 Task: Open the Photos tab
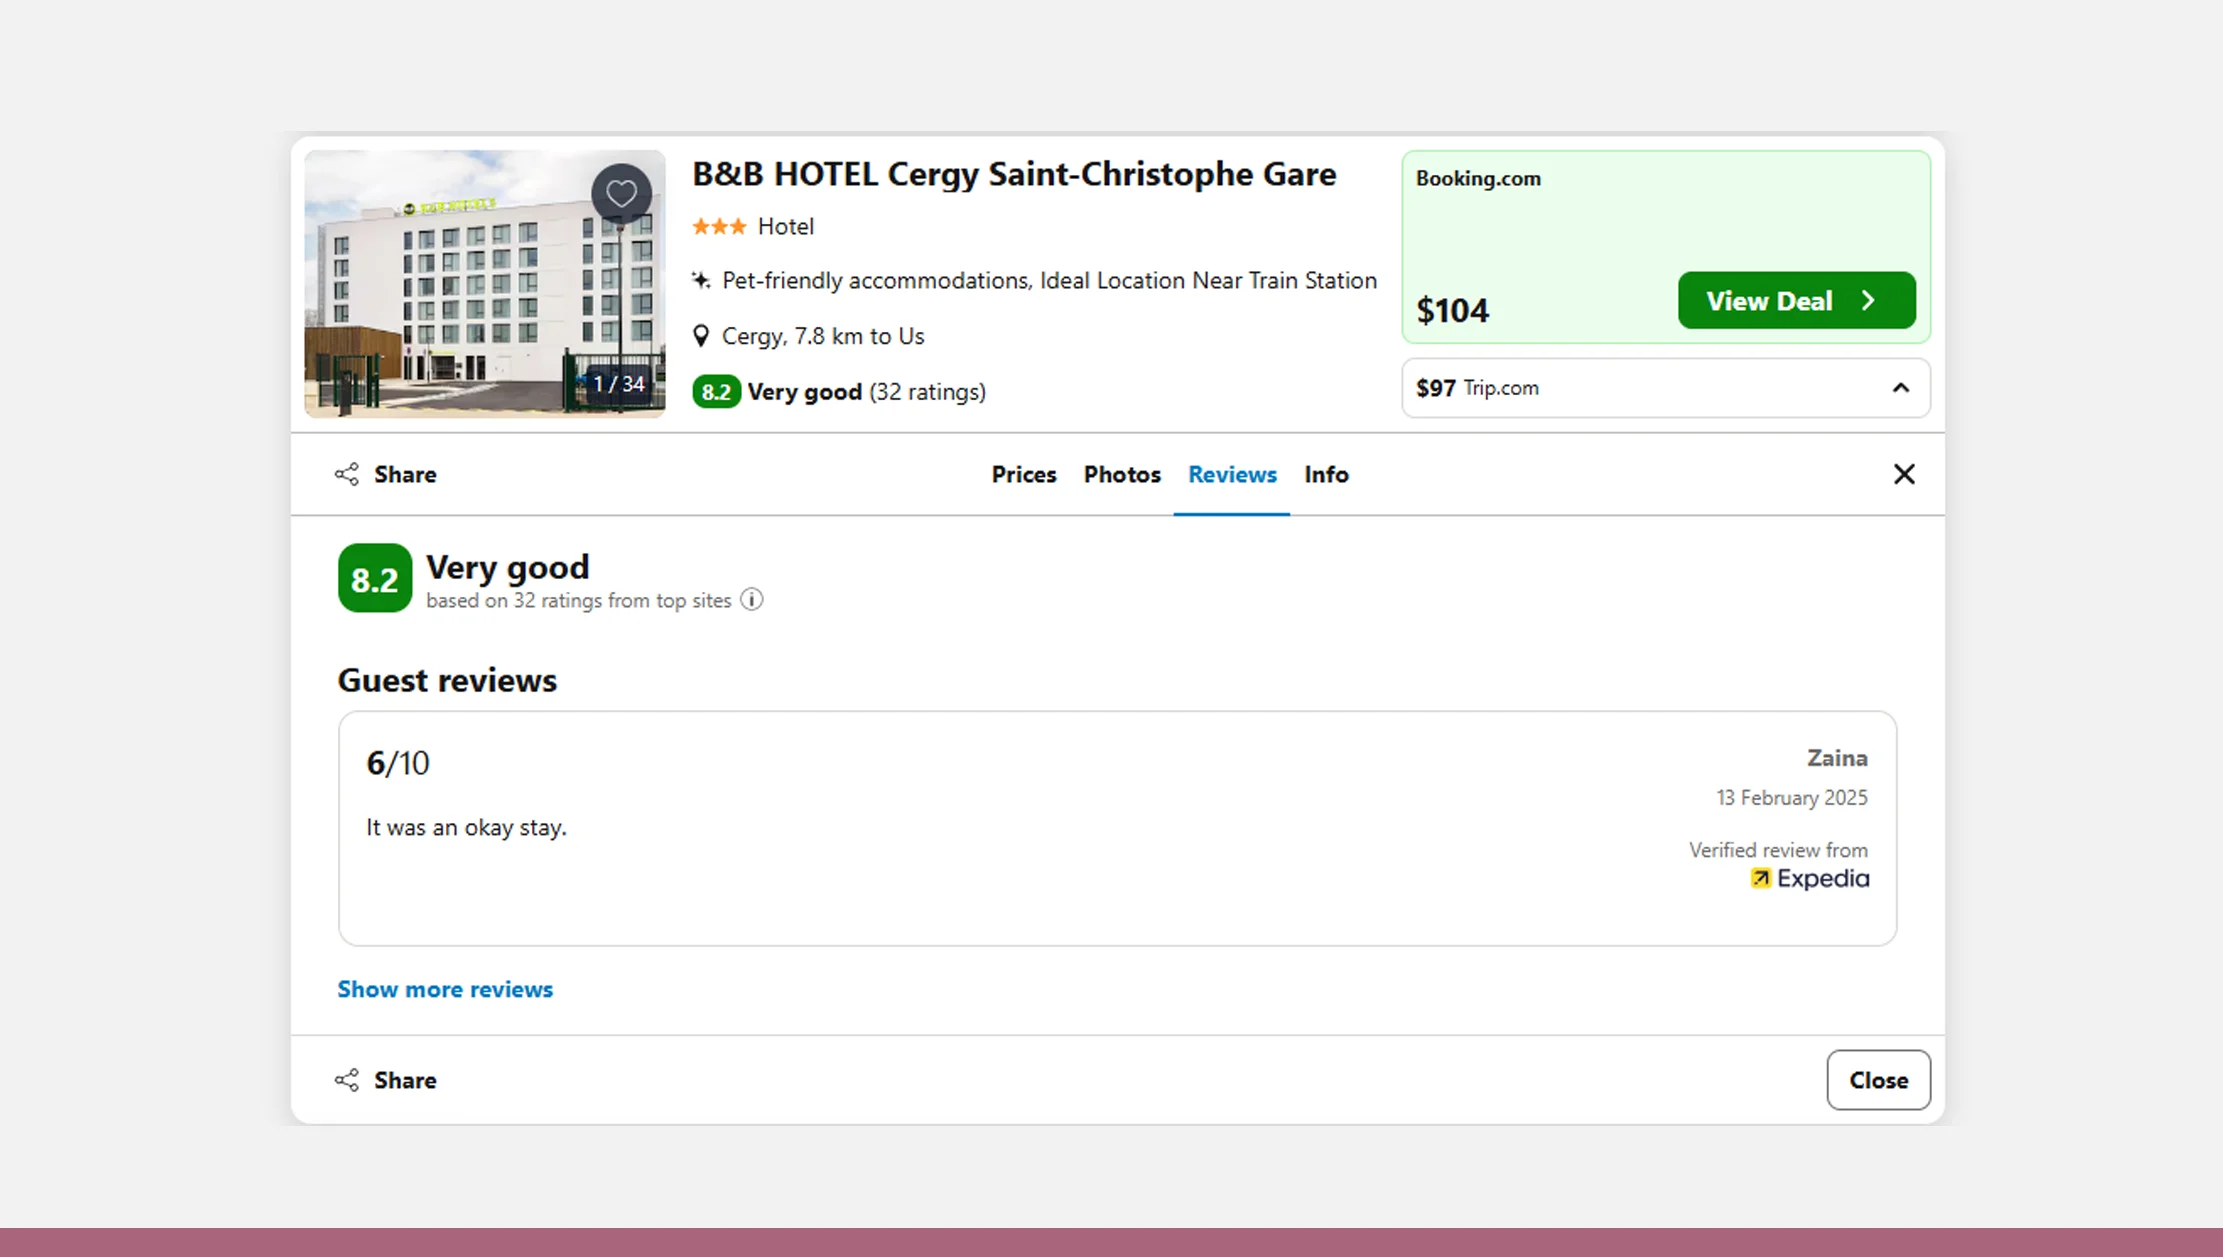click(x=1122, y=474)
